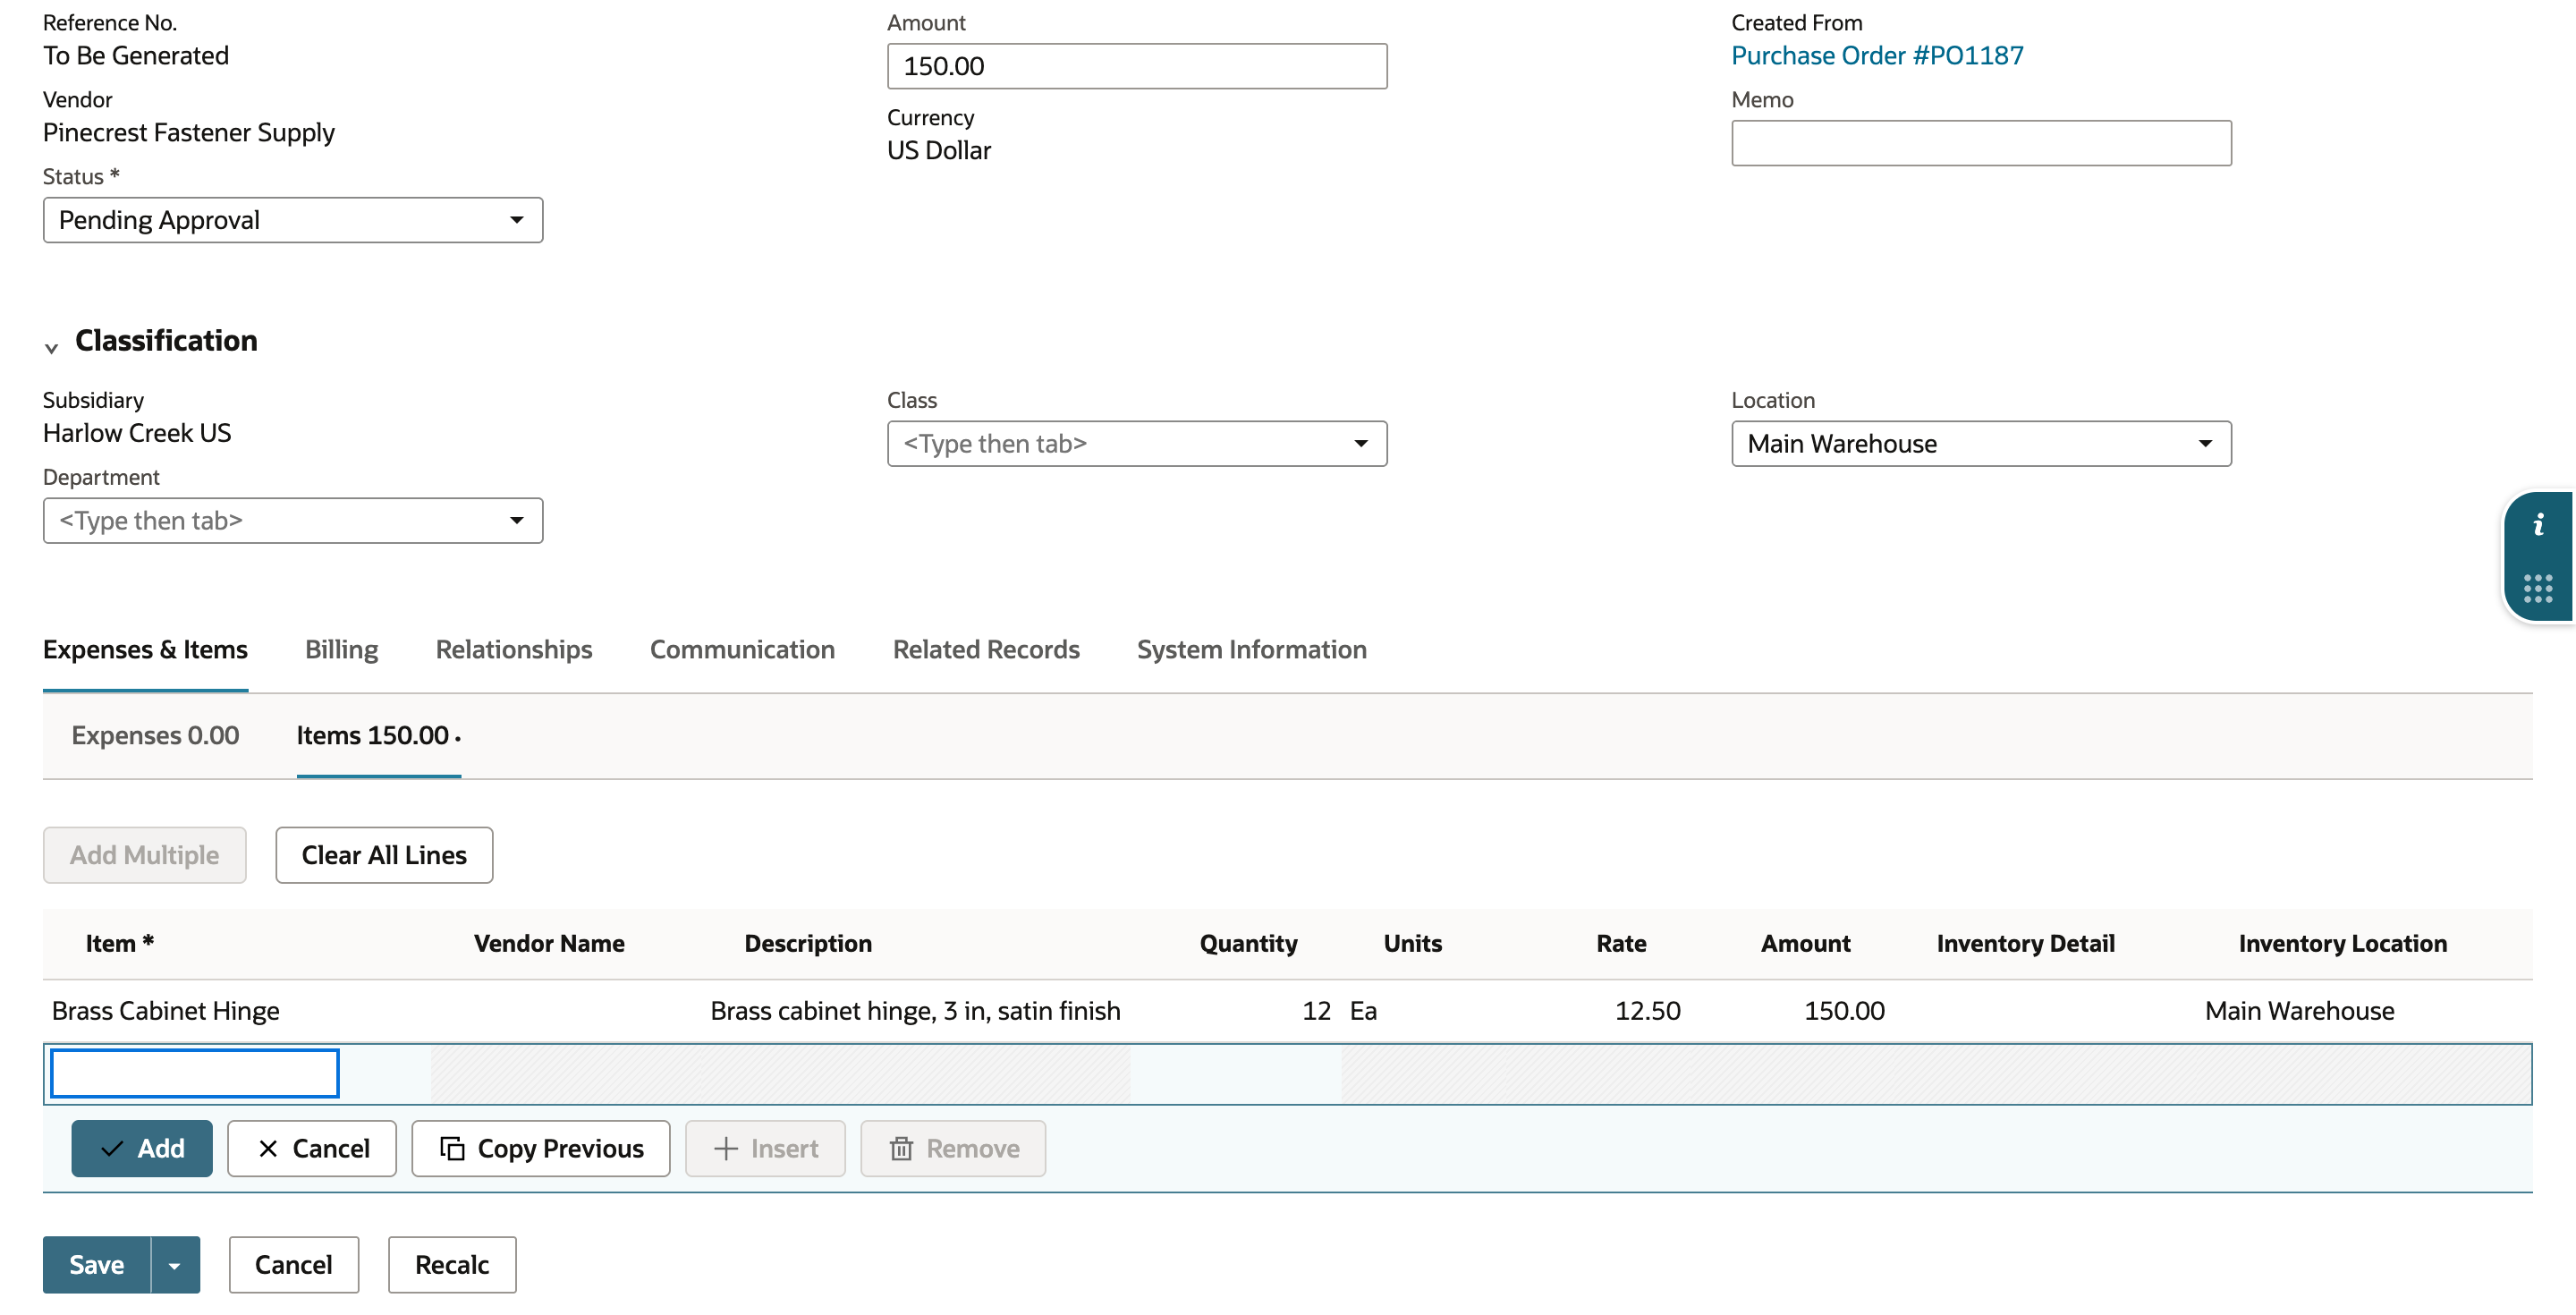
Task: Cancel the current line edit
Action: (312, 1149)
